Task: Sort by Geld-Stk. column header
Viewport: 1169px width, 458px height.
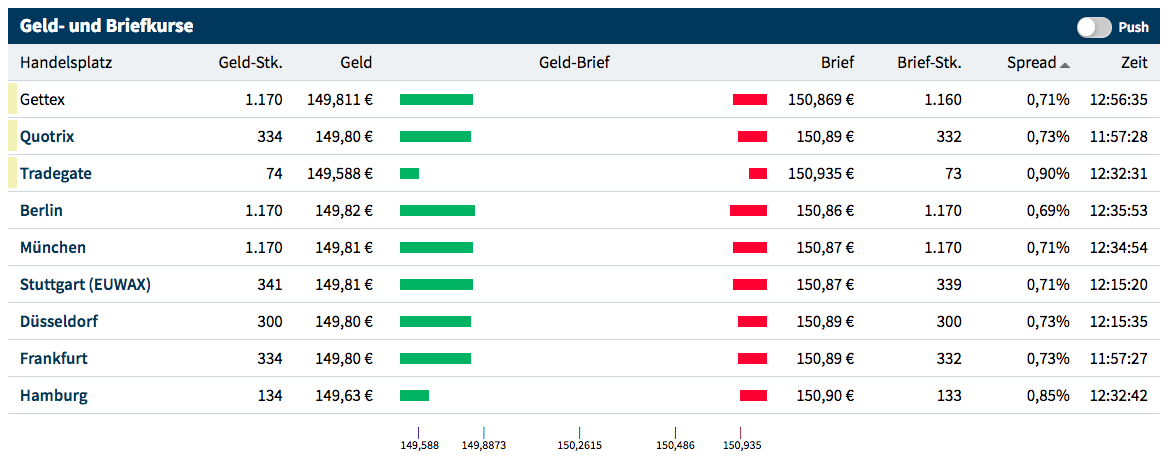Action: click(250, 63)
